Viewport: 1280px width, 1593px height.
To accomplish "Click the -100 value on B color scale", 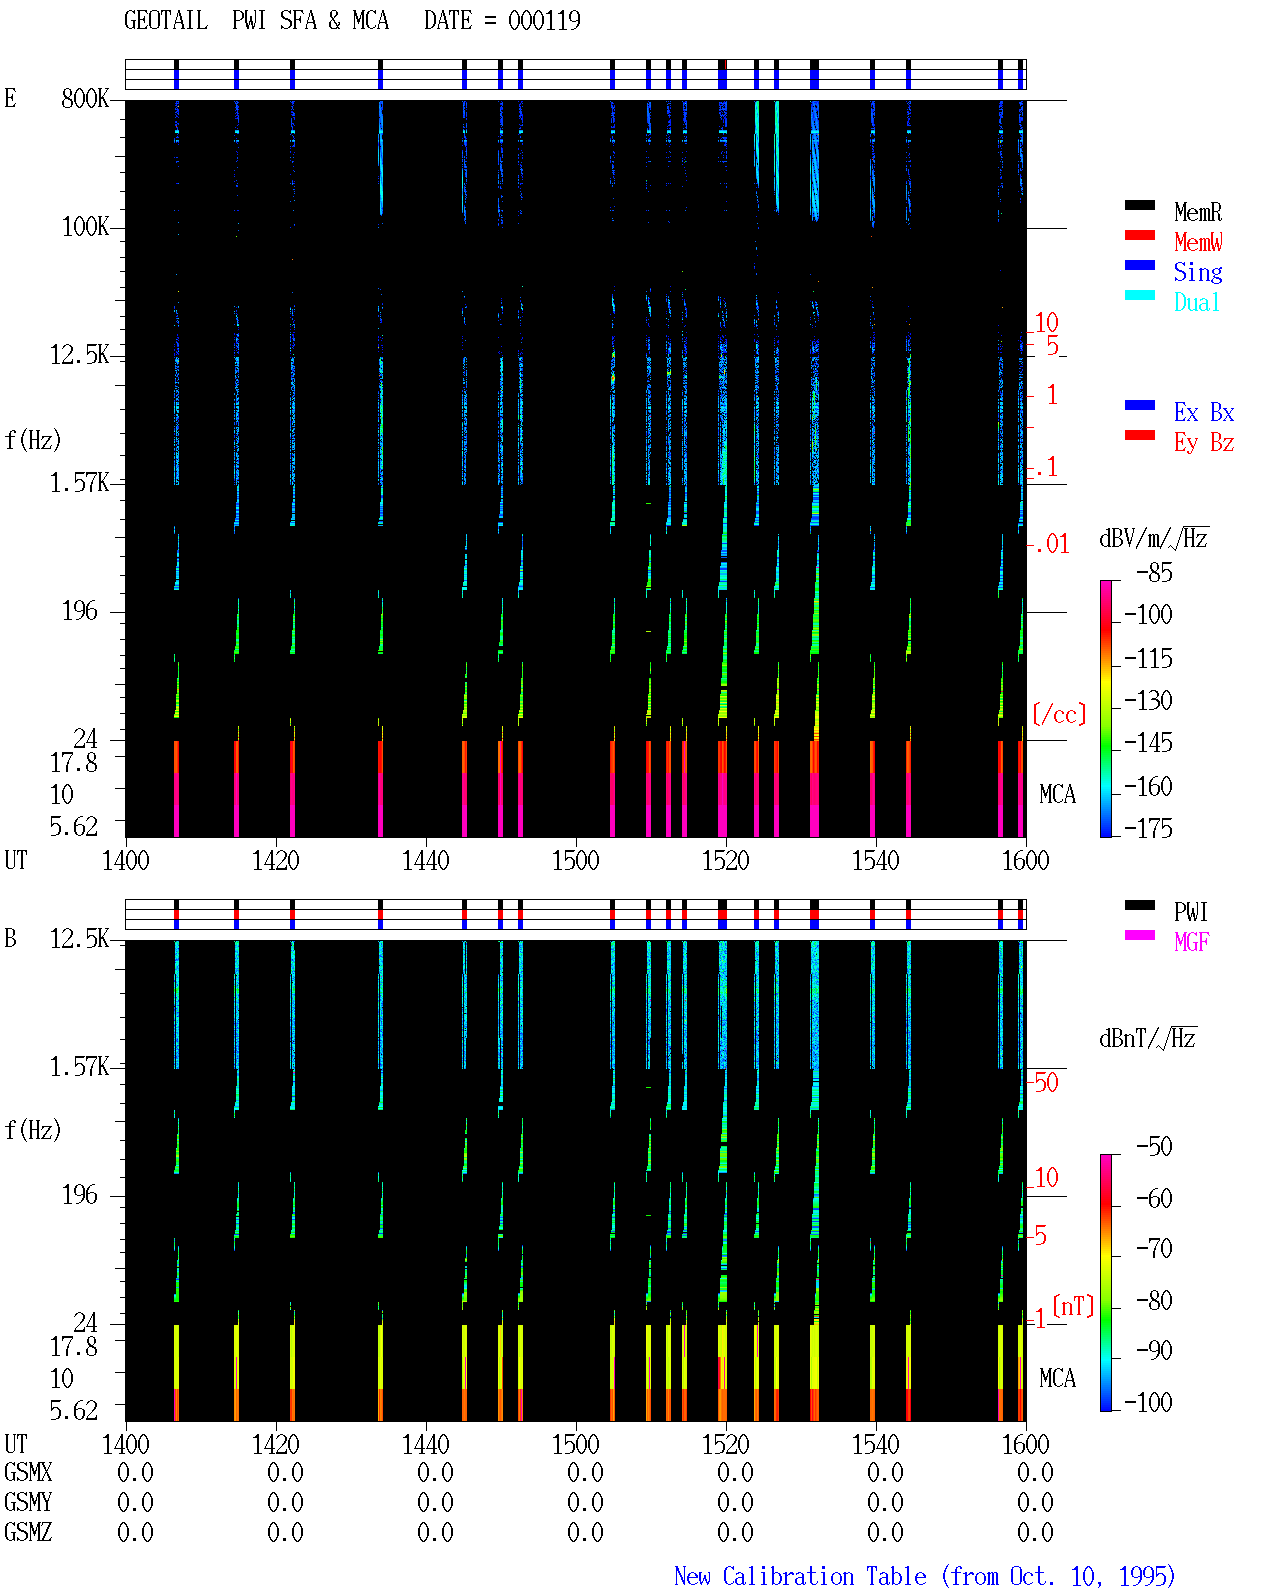I will [x=1149, y=1402].
